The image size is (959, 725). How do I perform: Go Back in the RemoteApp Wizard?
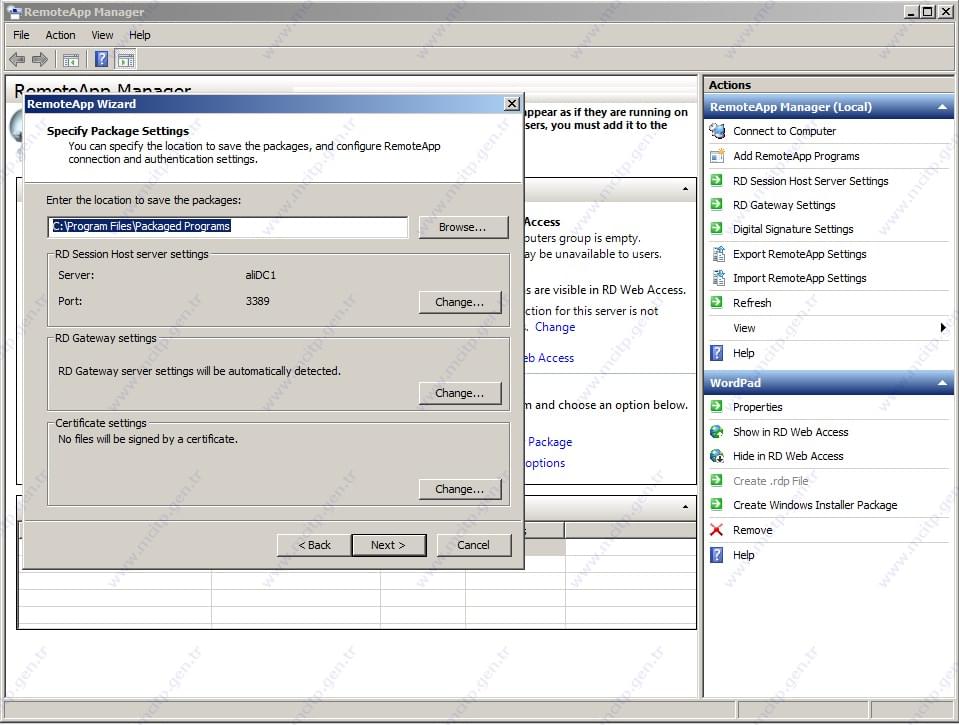click(314, 545)
